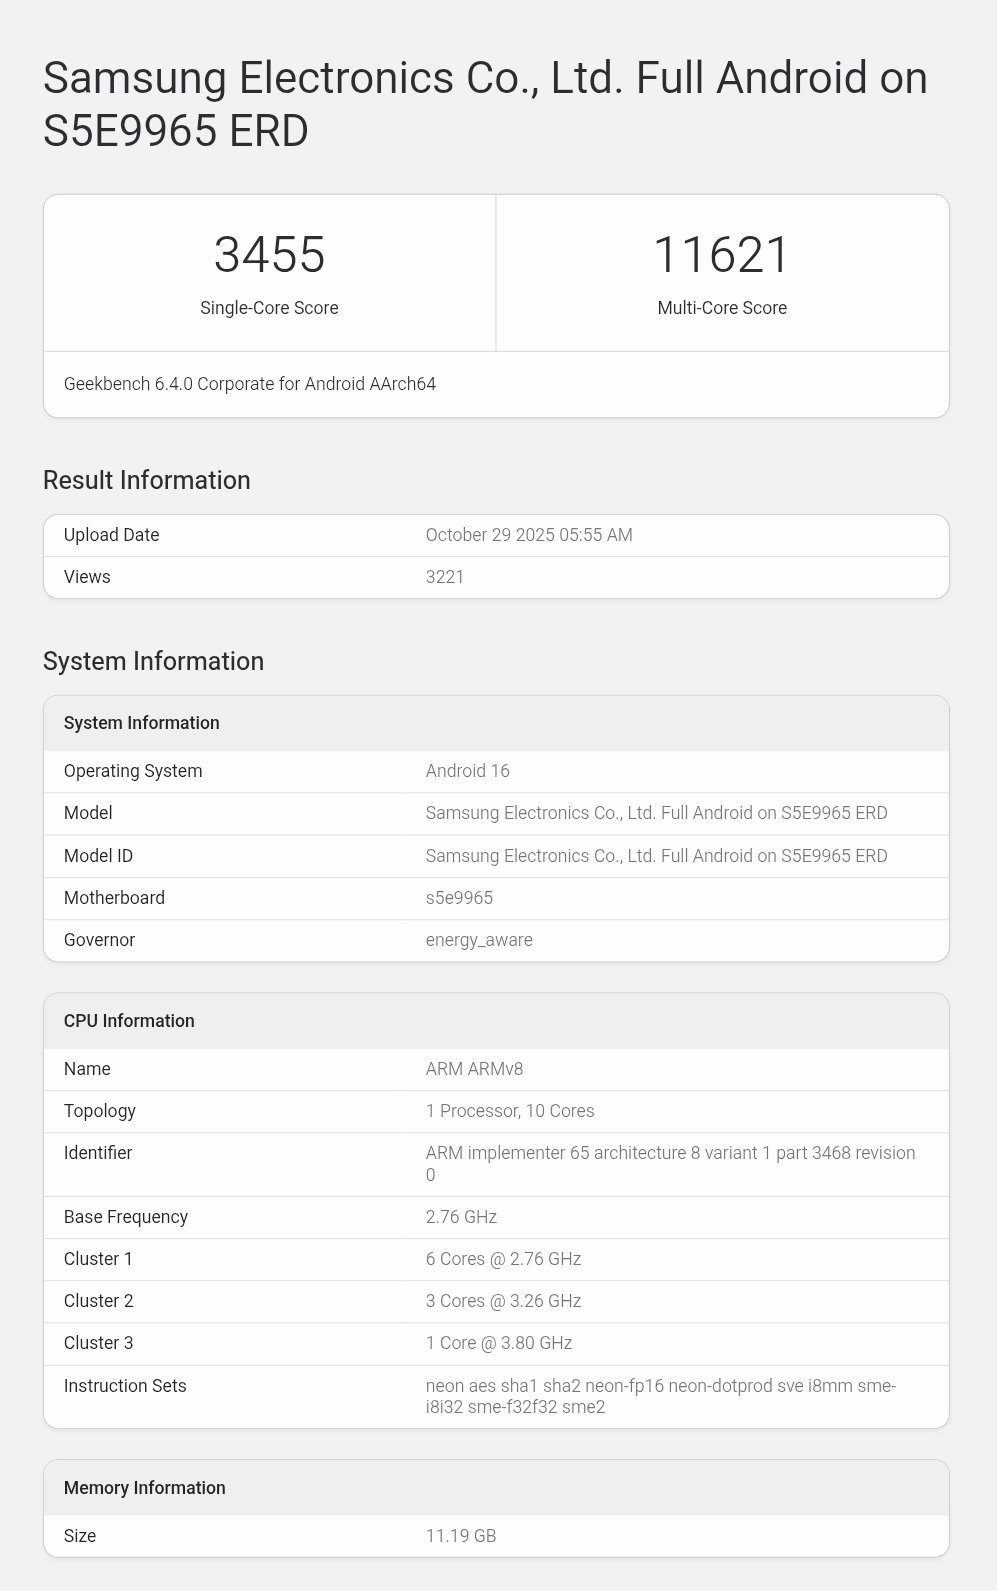The width and height of the screenshot is (997, 1591).
Task: Click the 'Cluster 3' row label
Action: (99, 1343)
